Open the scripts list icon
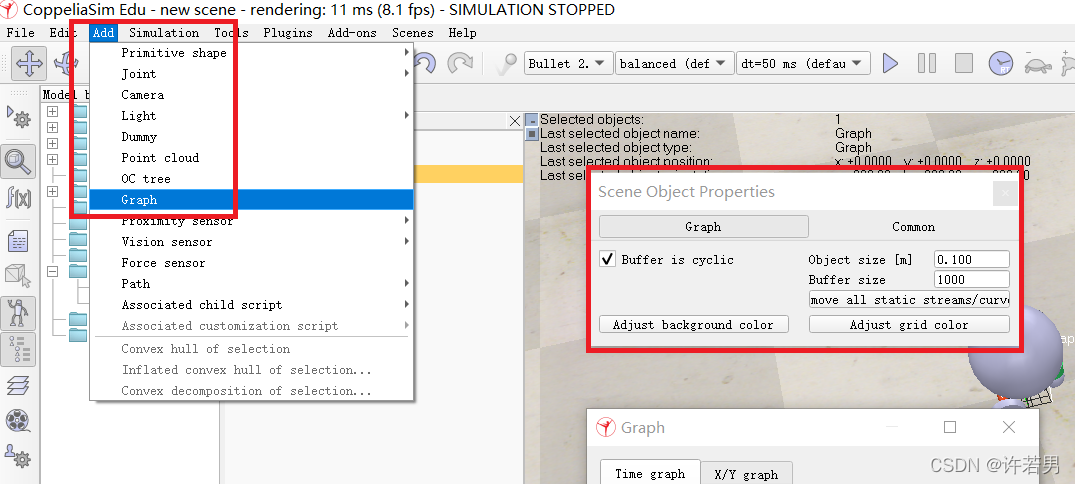This screenshot has height=484, width=1075. [x=19, y=241]
